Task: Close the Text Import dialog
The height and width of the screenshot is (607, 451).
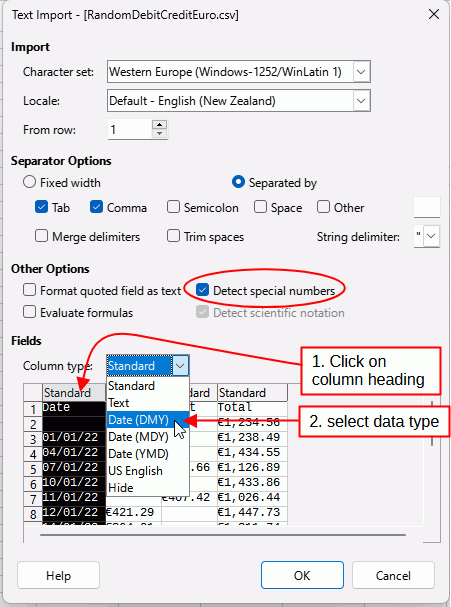Action: click(434, 15)
